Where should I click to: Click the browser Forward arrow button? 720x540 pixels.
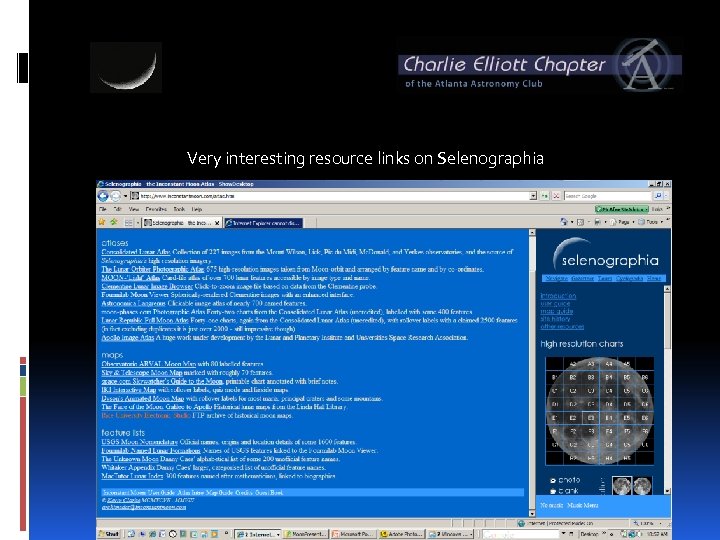tap(115, 196)
